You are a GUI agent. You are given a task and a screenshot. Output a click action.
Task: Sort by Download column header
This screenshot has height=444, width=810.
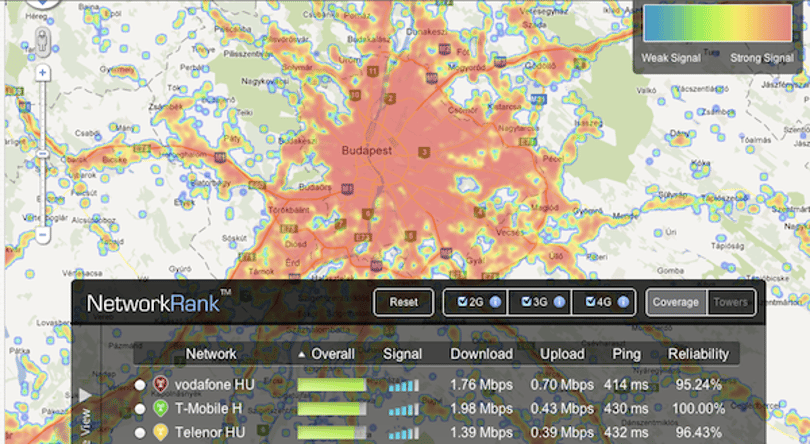pyautogui.click(x=481, y=354)
